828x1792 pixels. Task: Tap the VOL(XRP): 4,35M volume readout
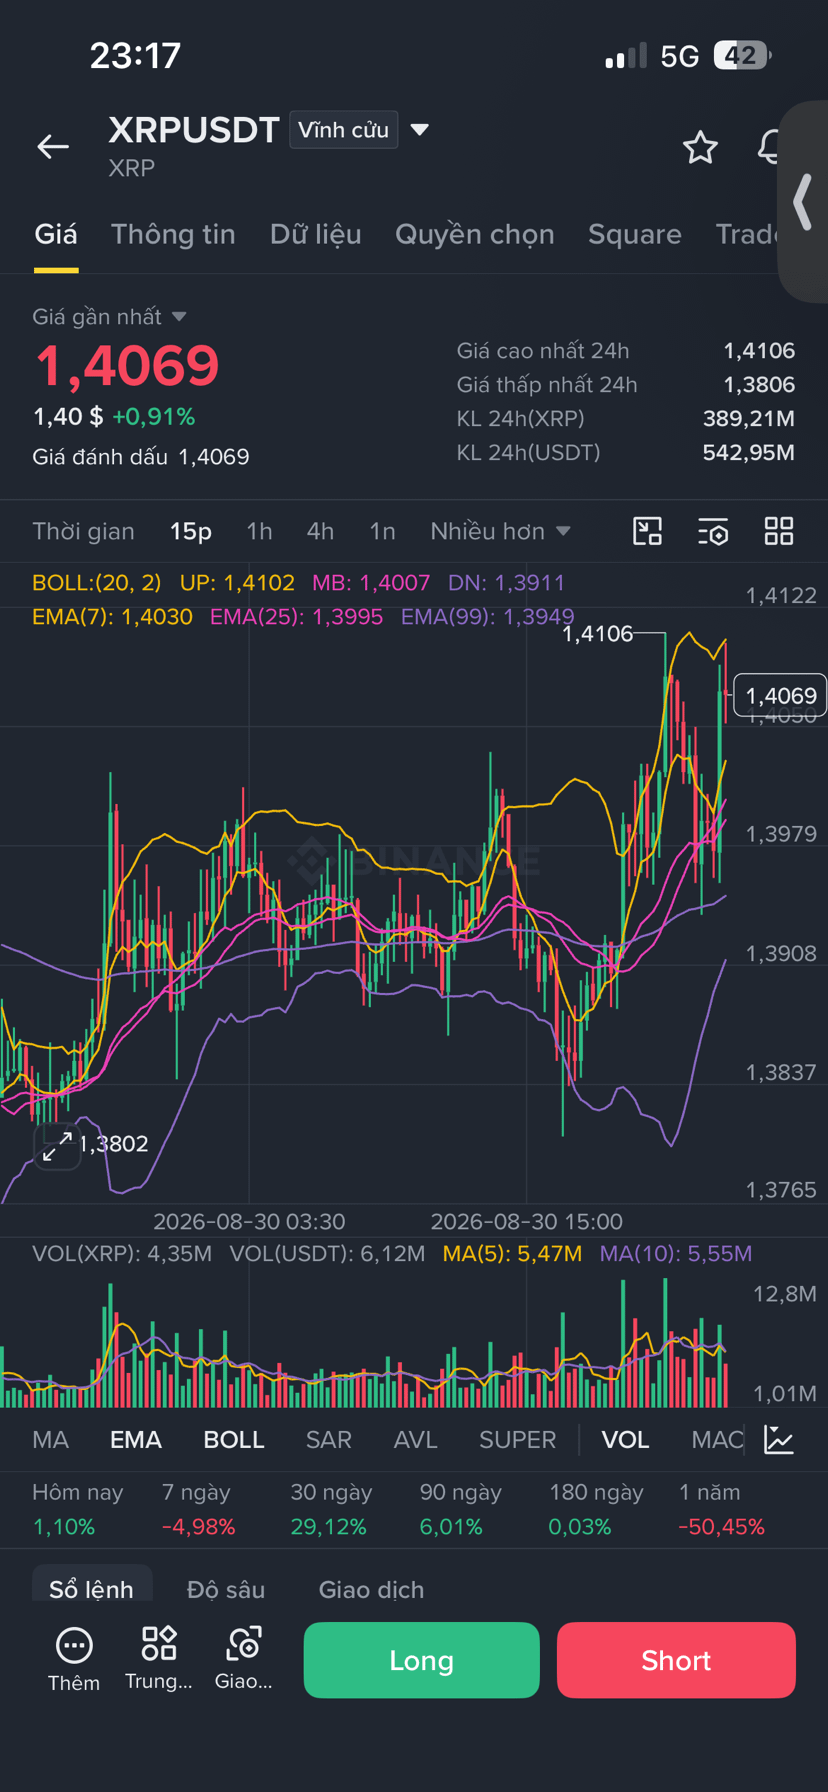pos(122,1254)
